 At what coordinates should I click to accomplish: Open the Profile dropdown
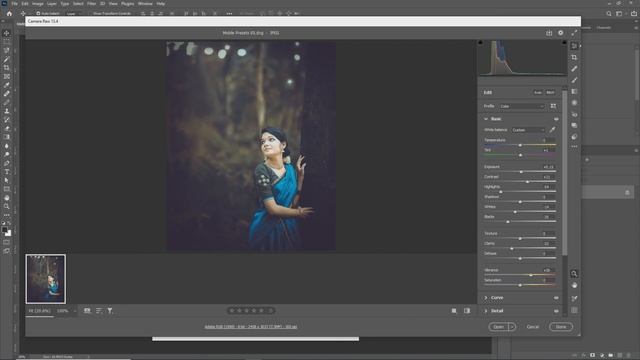click(x=522, y=106)
